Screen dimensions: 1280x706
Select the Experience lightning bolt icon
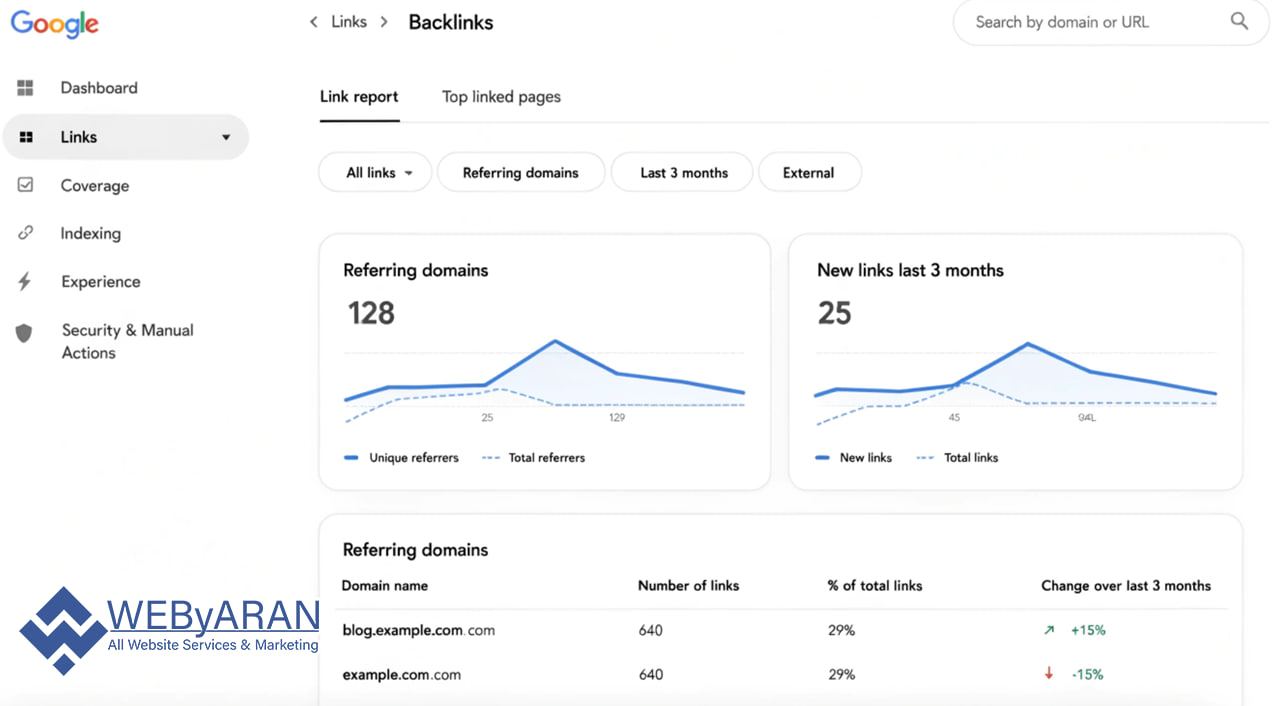[x=25, y=281]
